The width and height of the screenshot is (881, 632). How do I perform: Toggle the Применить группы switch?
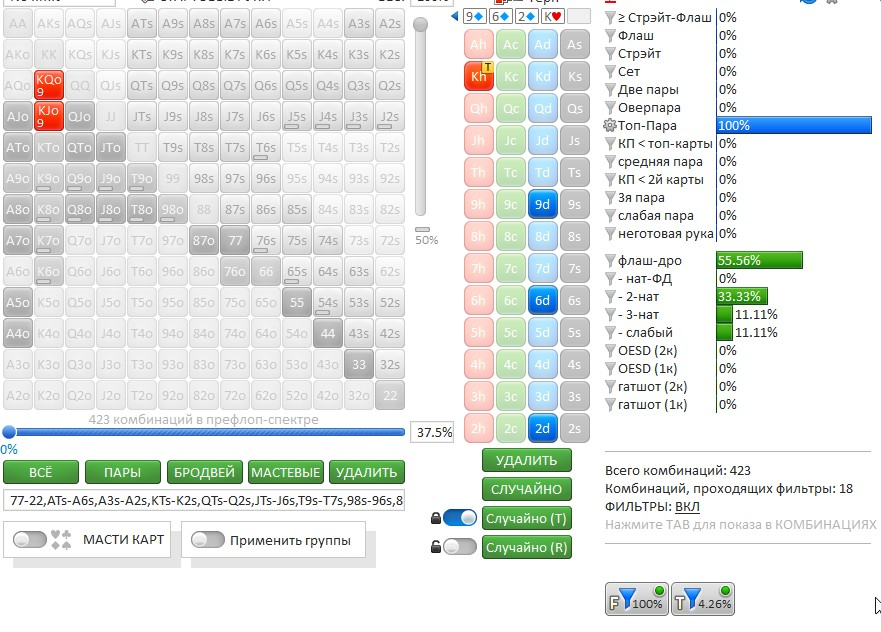(x=208, y=539)
